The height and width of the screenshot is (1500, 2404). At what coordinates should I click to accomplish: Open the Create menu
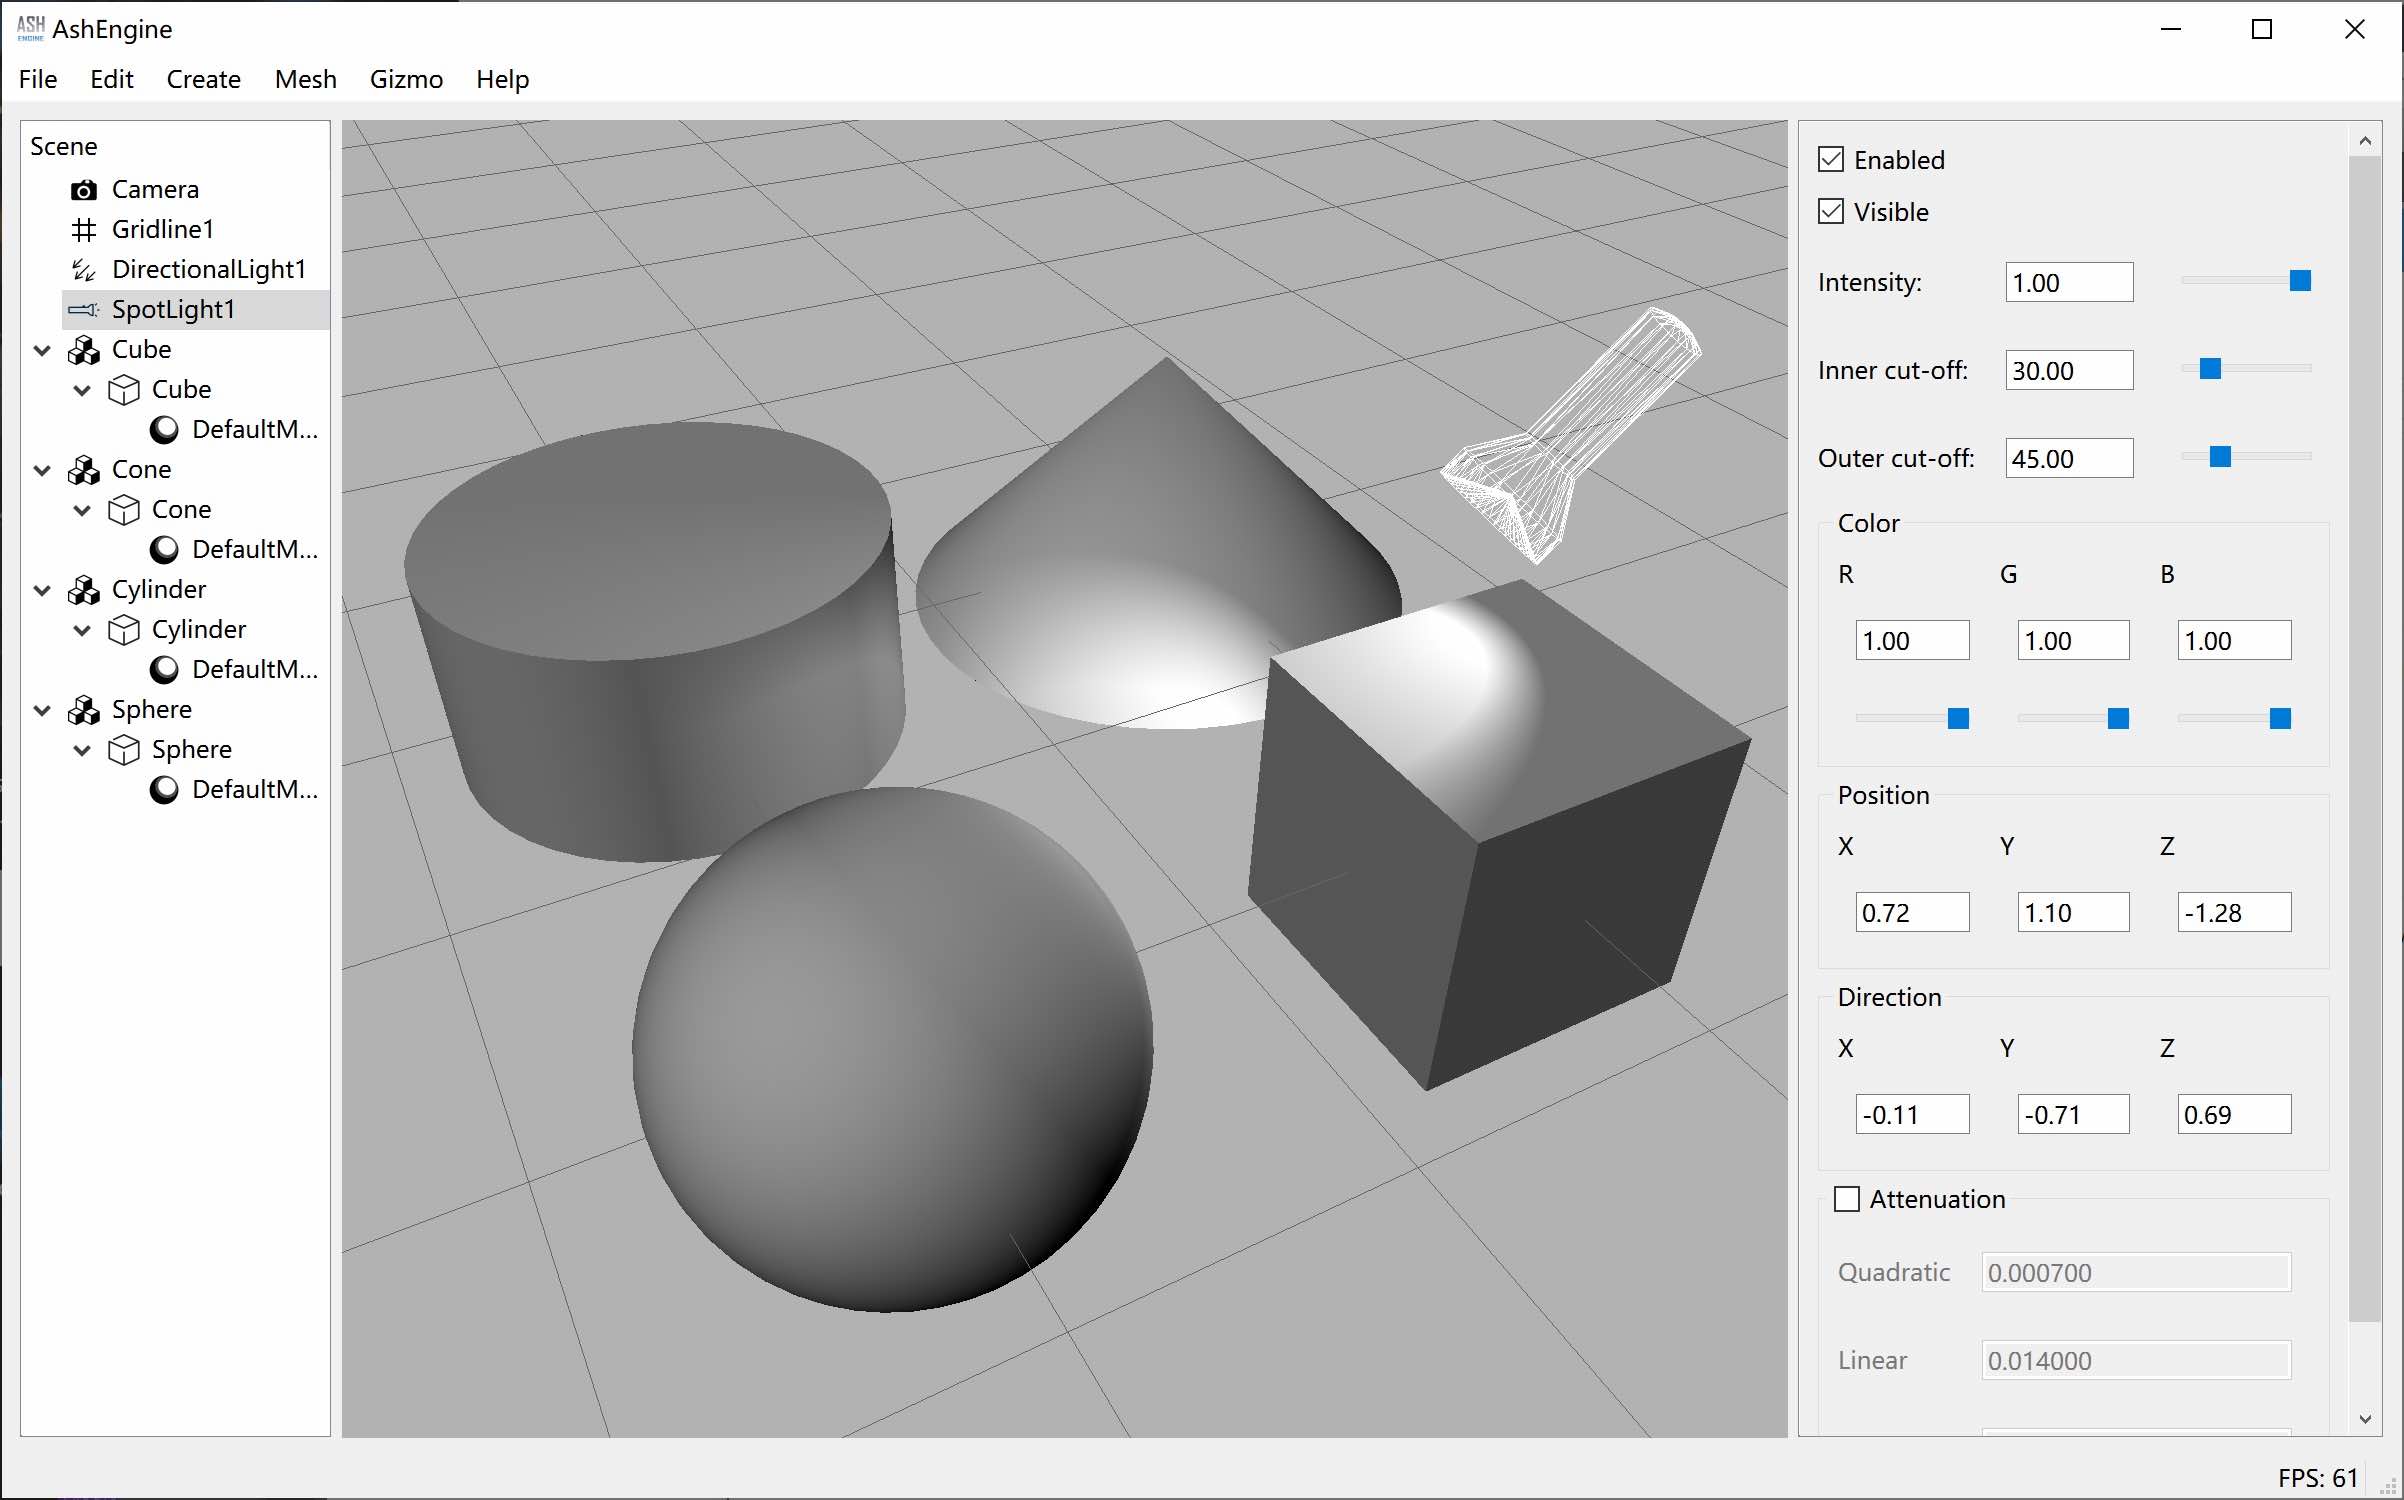(203, 79)
